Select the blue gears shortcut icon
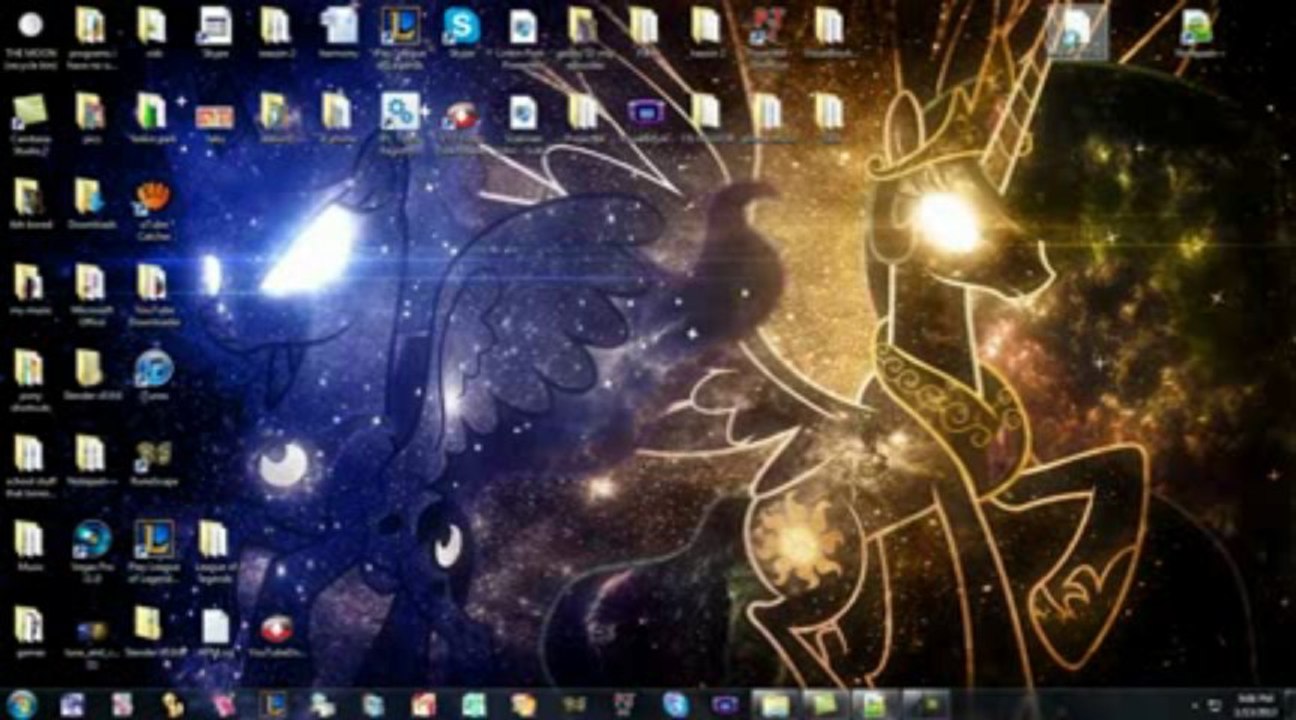Viewport: 1296px width, 720px height. tap(400, 111)
